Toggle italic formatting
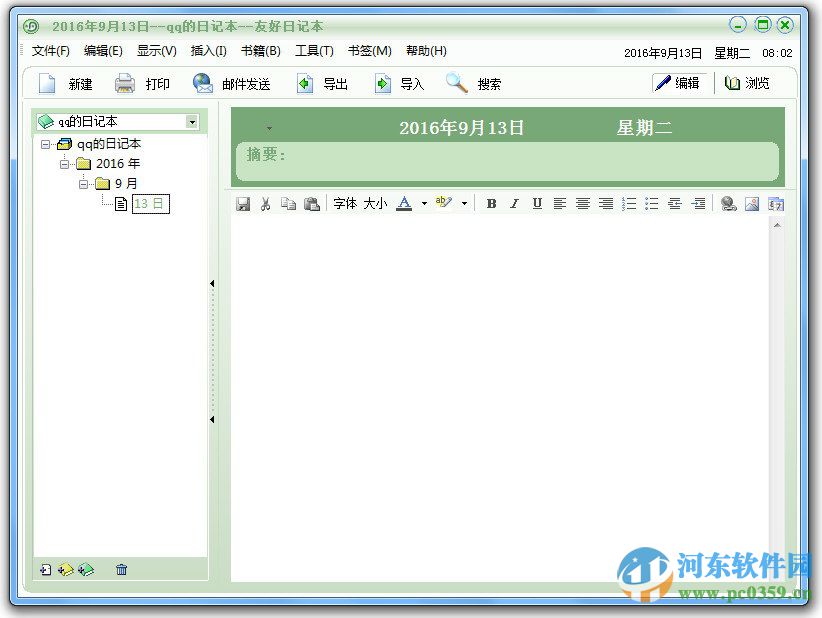 coord(514,203)
